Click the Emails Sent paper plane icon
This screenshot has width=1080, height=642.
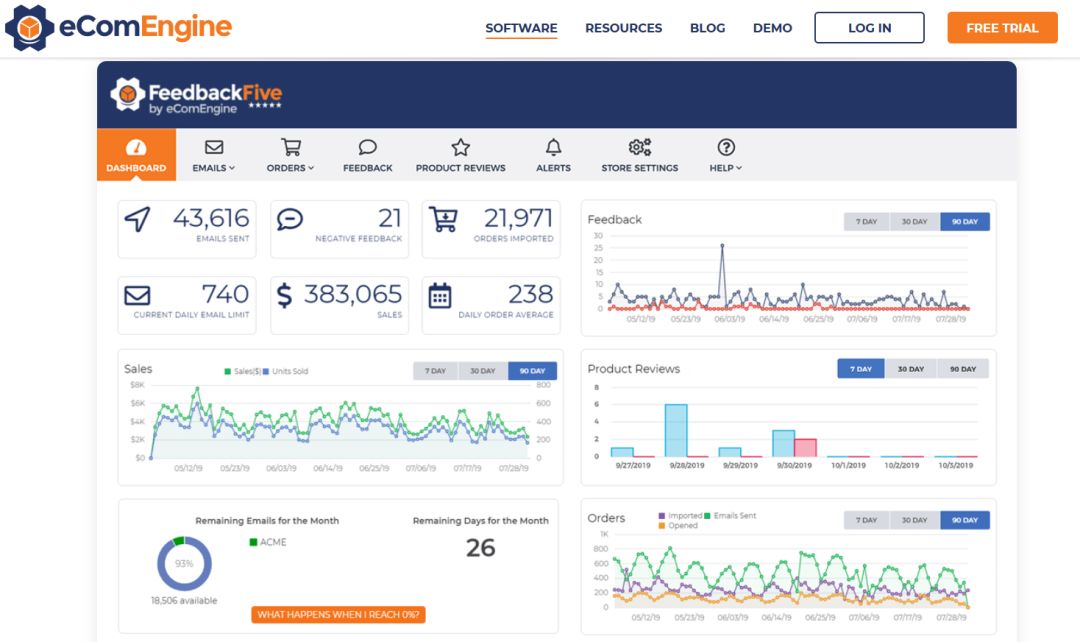coord(137,219)
